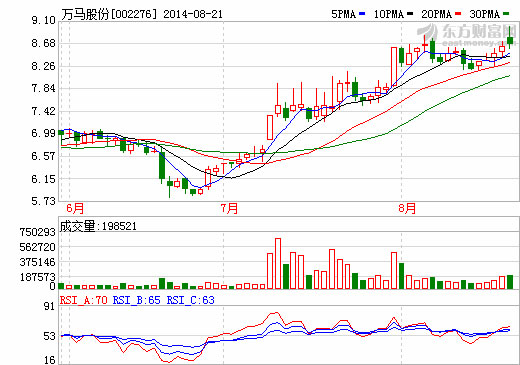
Task: Click the 10PMA legend label
Action: (x=389, y=14)
